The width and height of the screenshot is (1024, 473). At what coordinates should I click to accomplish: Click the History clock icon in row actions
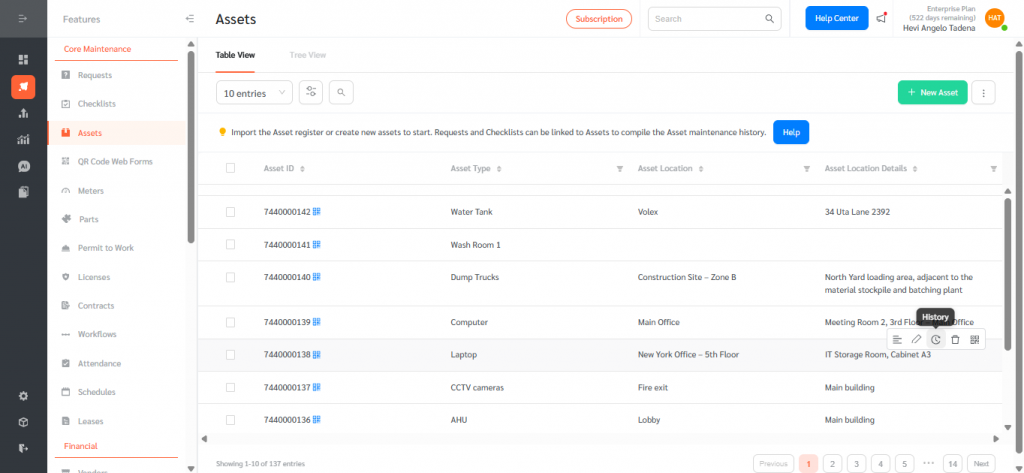pyautogui.click(x=936, y=340)
